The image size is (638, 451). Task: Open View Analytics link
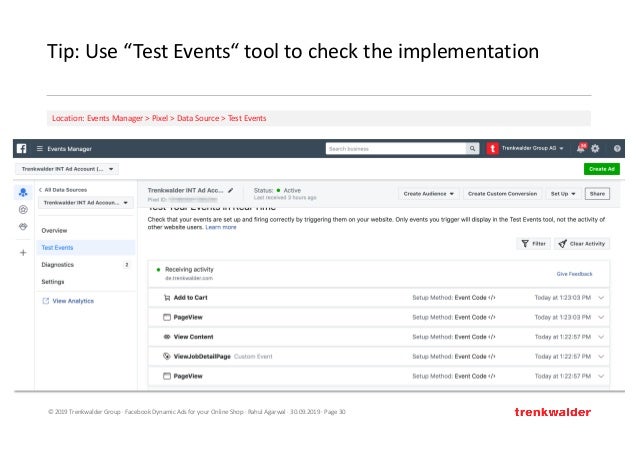[x=73, y=301]
